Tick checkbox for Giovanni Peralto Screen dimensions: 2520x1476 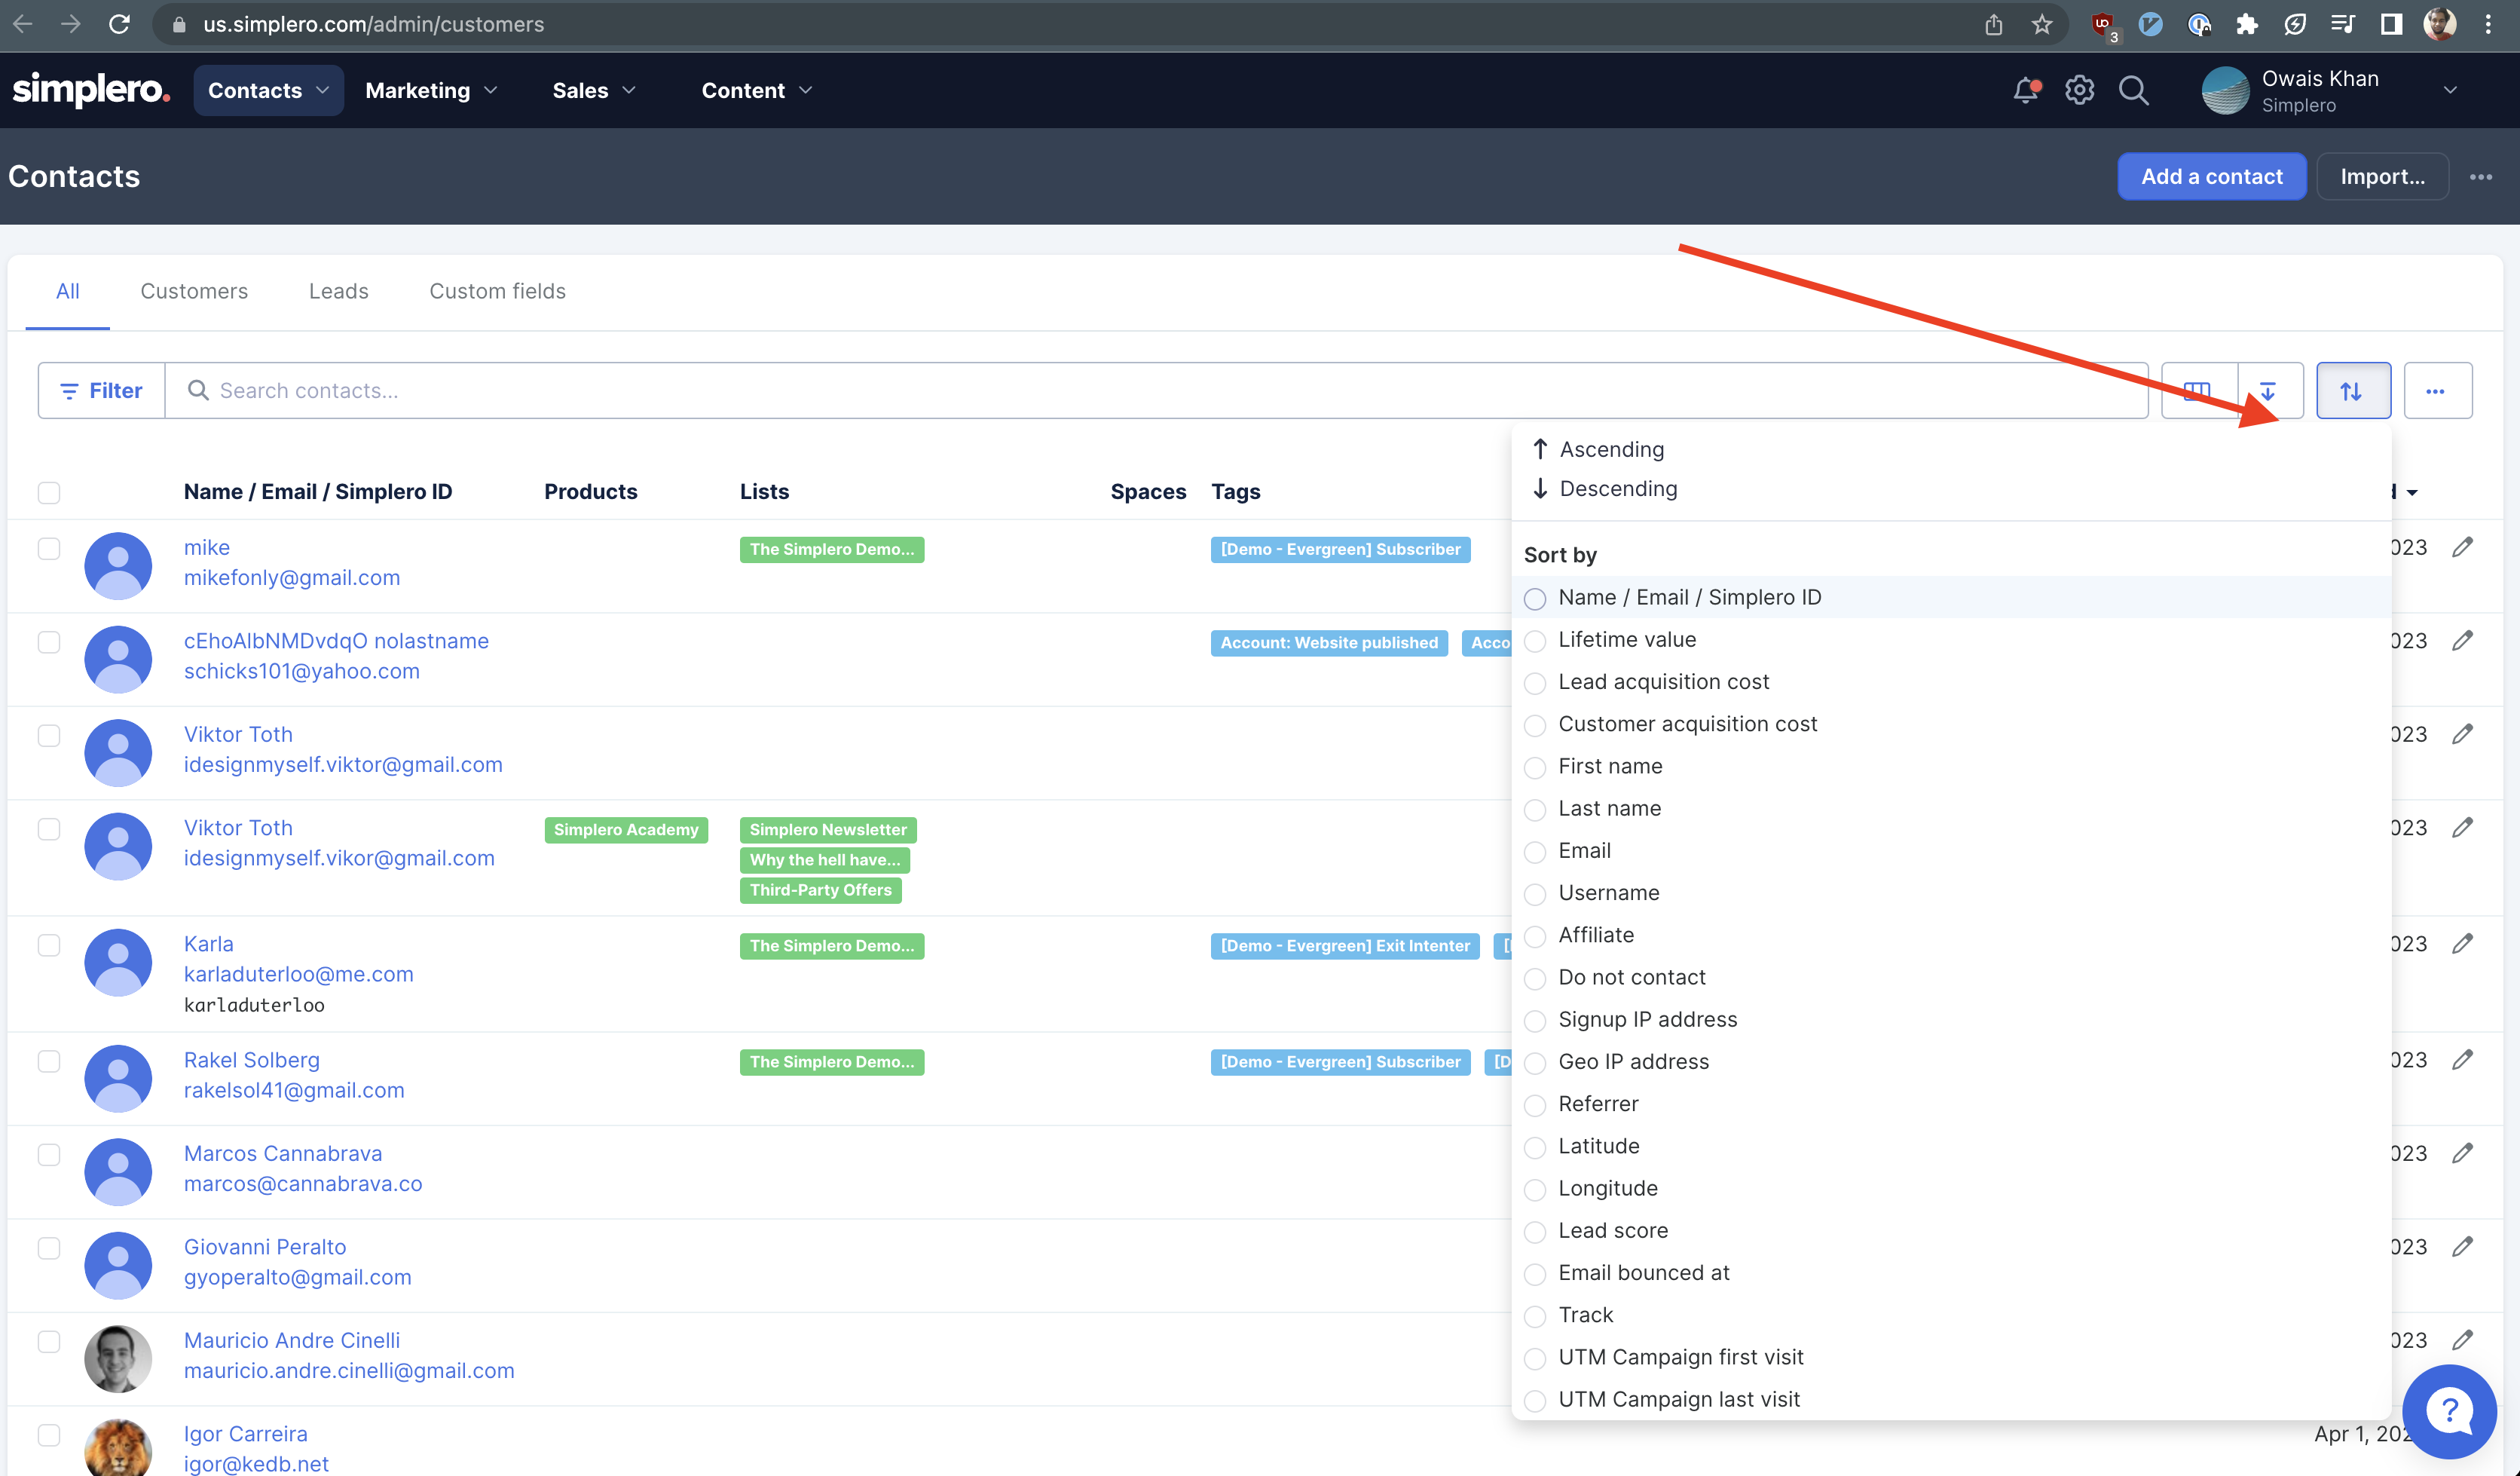[x=49, y=1247]
